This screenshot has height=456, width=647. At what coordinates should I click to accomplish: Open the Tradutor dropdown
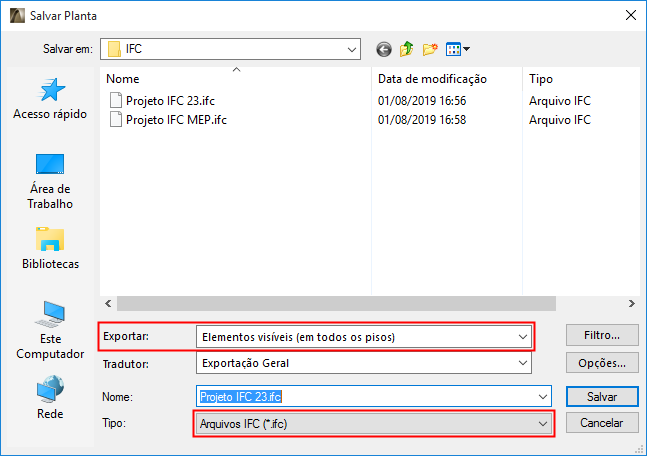click(x=522, y=363)
